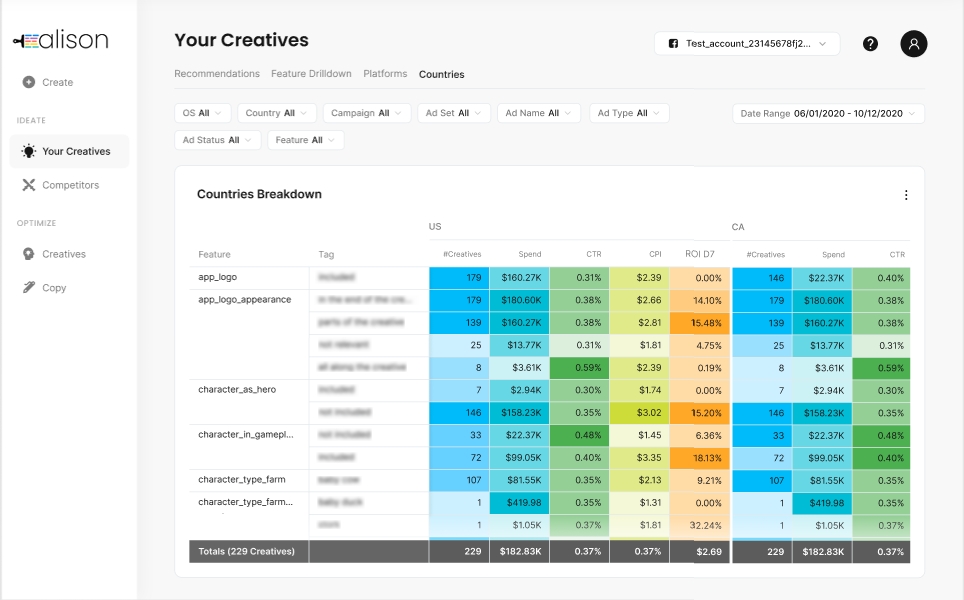Switch to the Recommendations tab
The image size is (964, 600).
[x=217, y=74]
